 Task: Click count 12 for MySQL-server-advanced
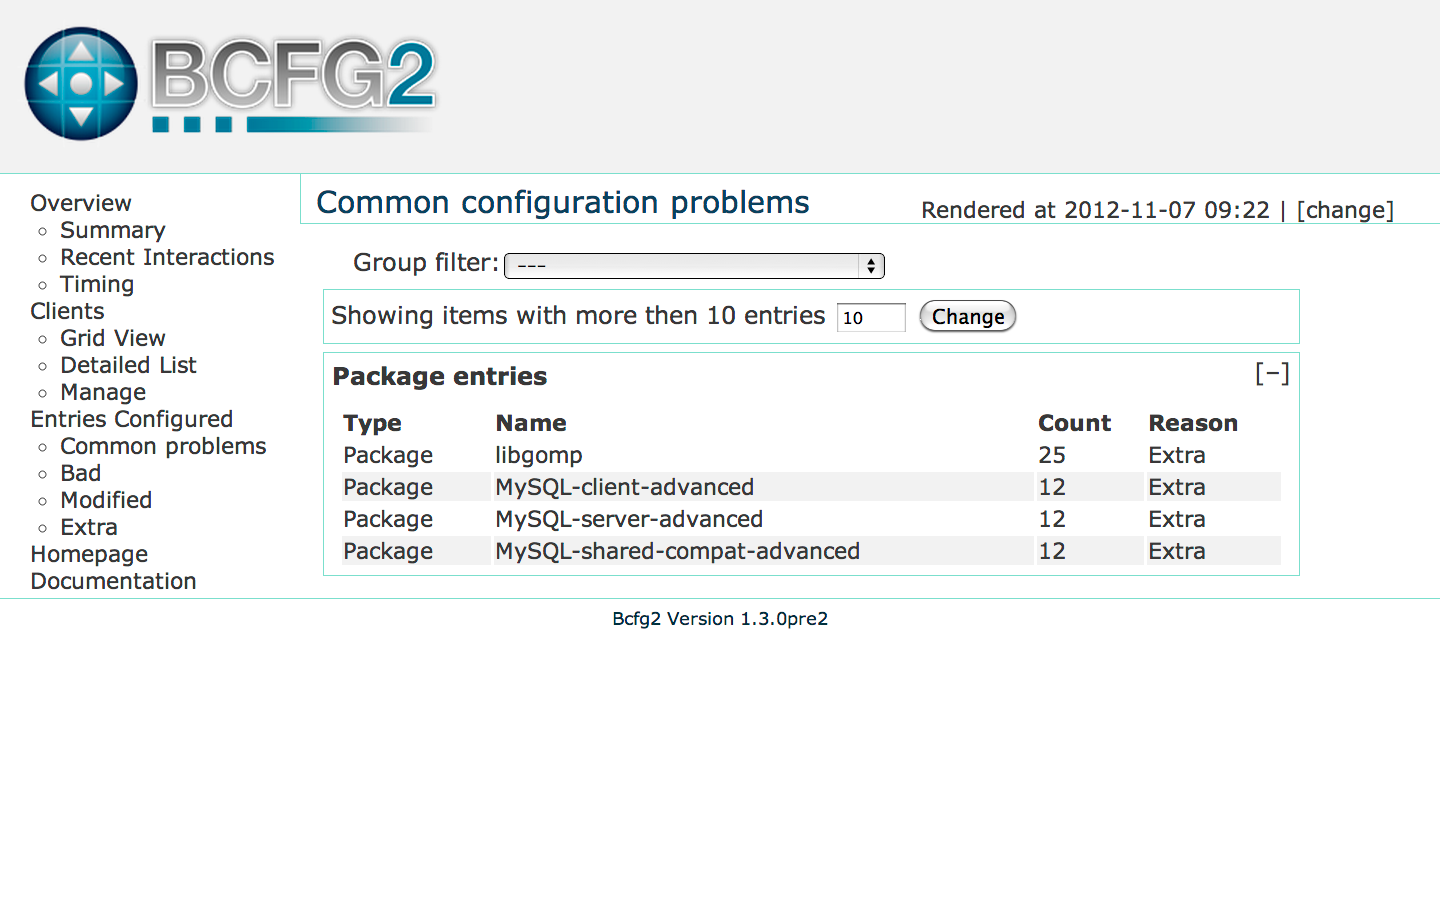pyautogui.click(x=1052, y=519)
